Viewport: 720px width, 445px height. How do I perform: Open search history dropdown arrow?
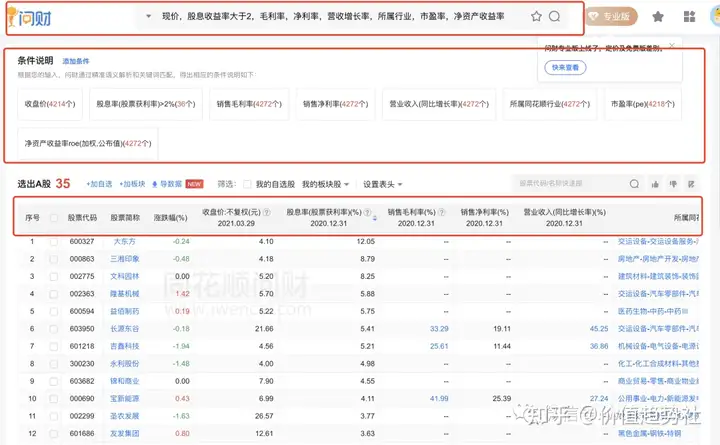point(148,17)
